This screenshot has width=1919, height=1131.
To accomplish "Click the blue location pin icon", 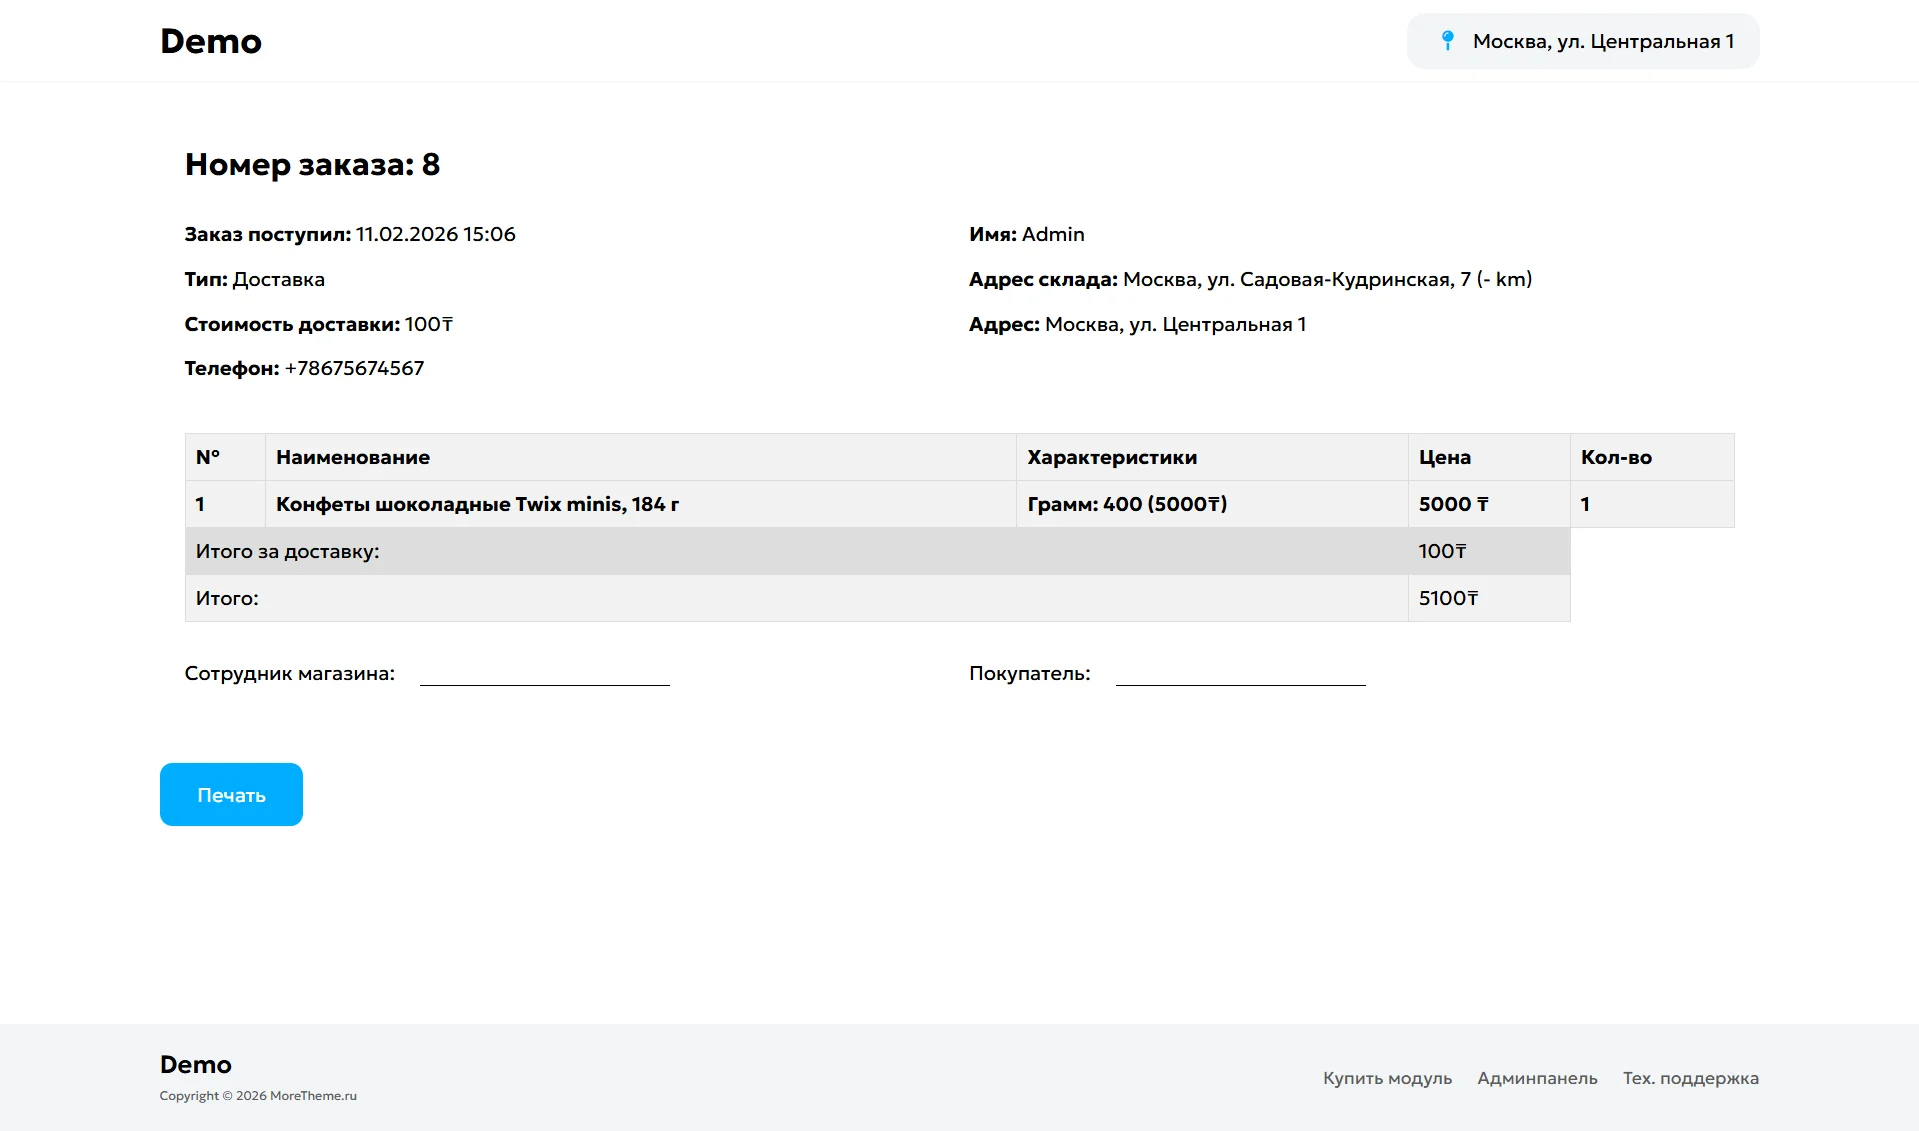I will tap(1447, 41).
